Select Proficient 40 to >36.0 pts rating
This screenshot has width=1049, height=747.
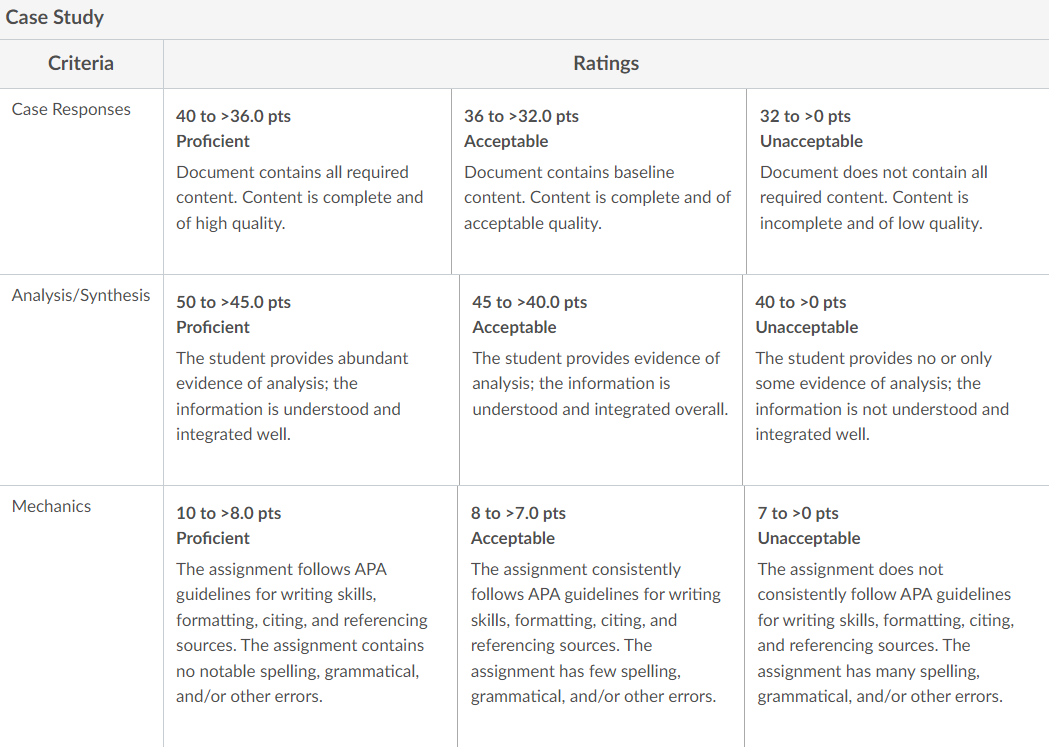point(307,181)
